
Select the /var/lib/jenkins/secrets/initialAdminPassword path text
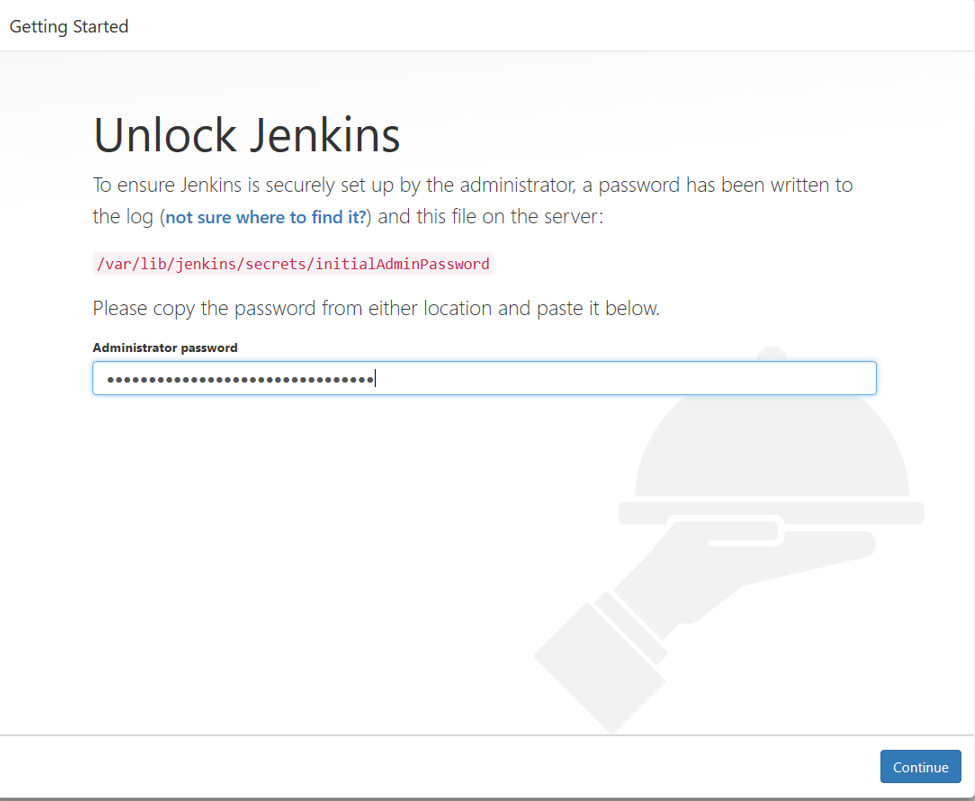coord(293,264)
